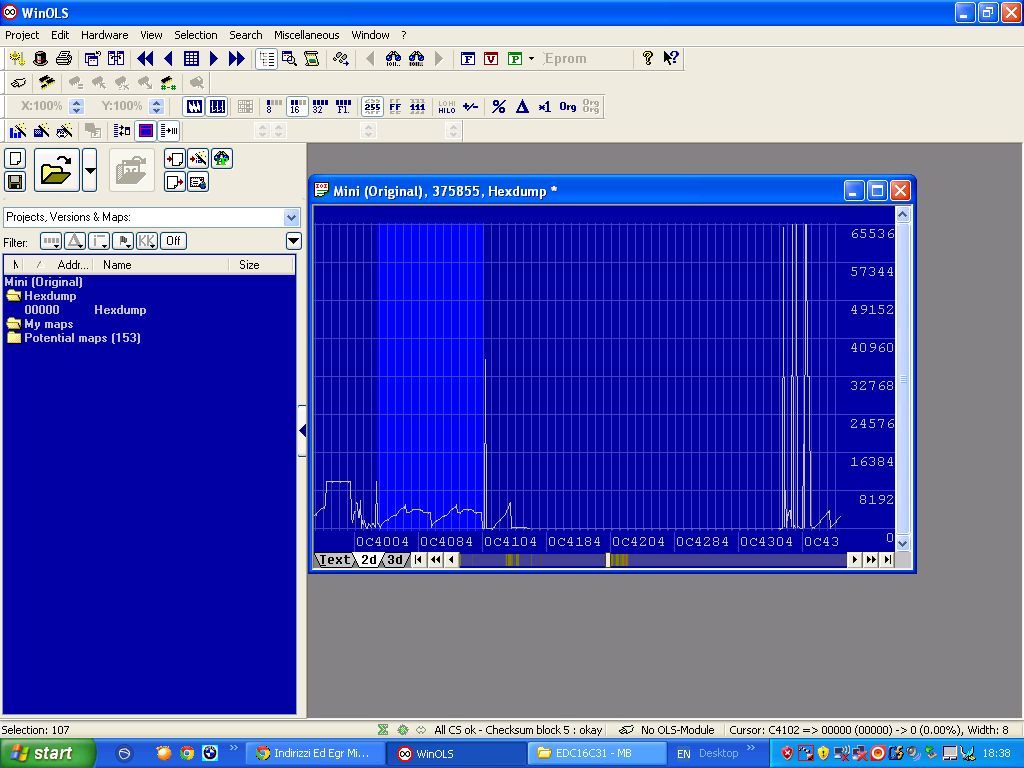The image size is (1024, 768).
Task: Open the KK filter dropdown
Action: pos(147,242)
